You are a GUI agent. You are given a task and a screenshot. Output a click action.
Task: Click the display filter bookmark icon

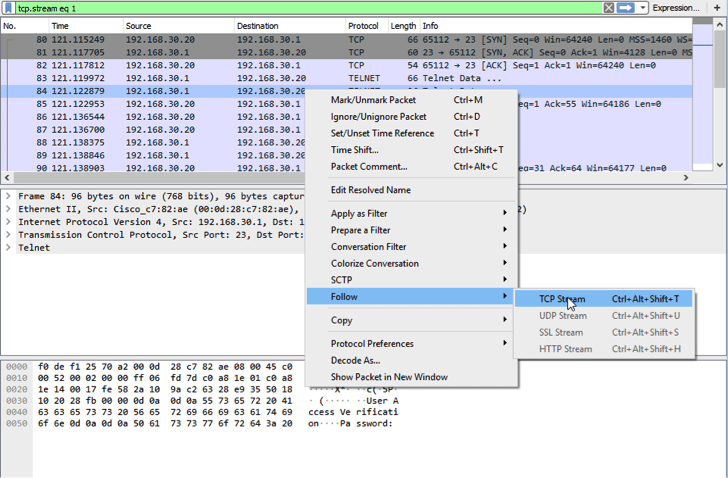click(x=9, y=7)
